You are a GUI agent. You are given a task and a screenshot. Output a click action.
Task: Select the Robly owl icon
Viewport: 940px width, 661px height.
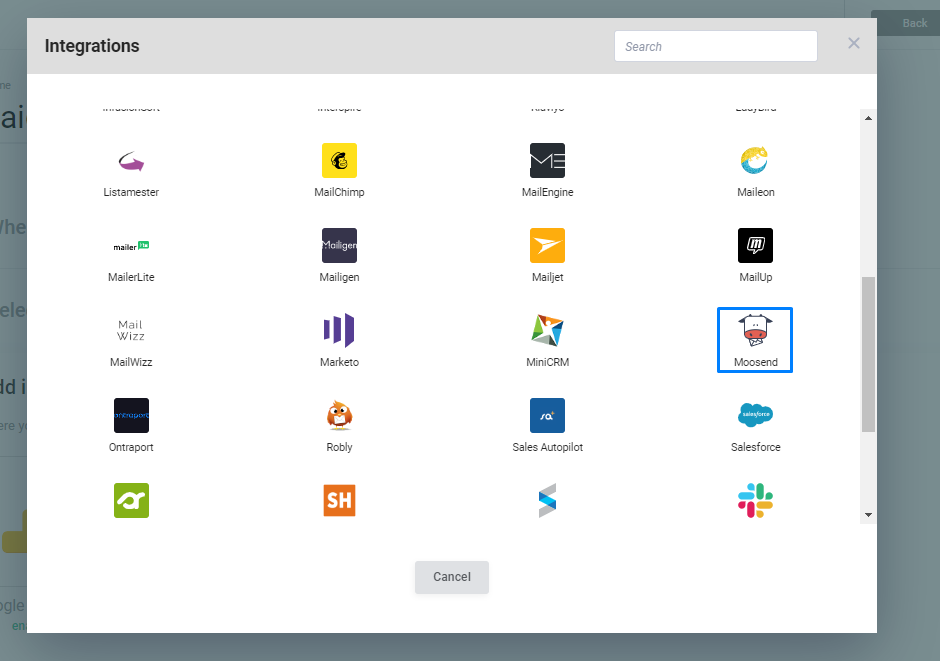339,416
